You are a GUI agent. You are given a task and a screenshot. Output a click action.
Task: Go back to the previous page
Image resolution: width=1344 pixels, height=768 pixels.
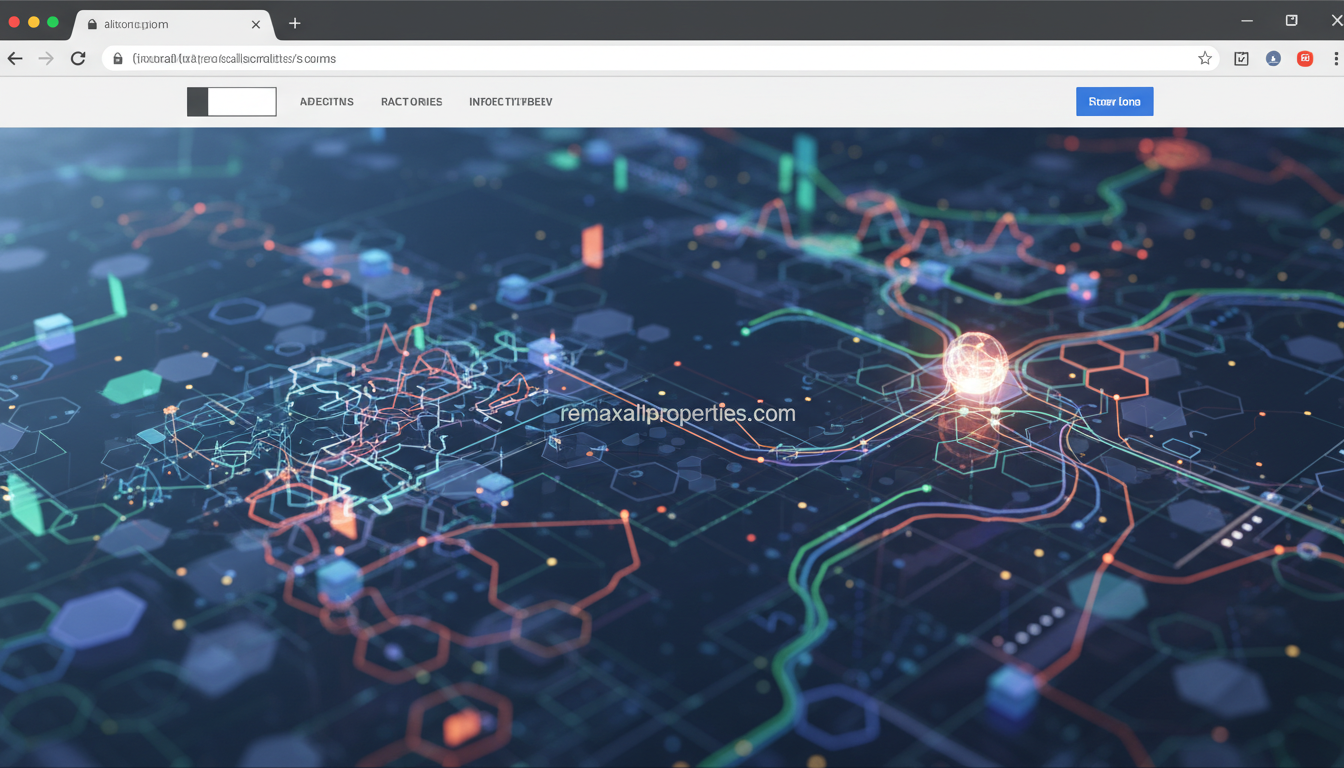coord(15,59)
